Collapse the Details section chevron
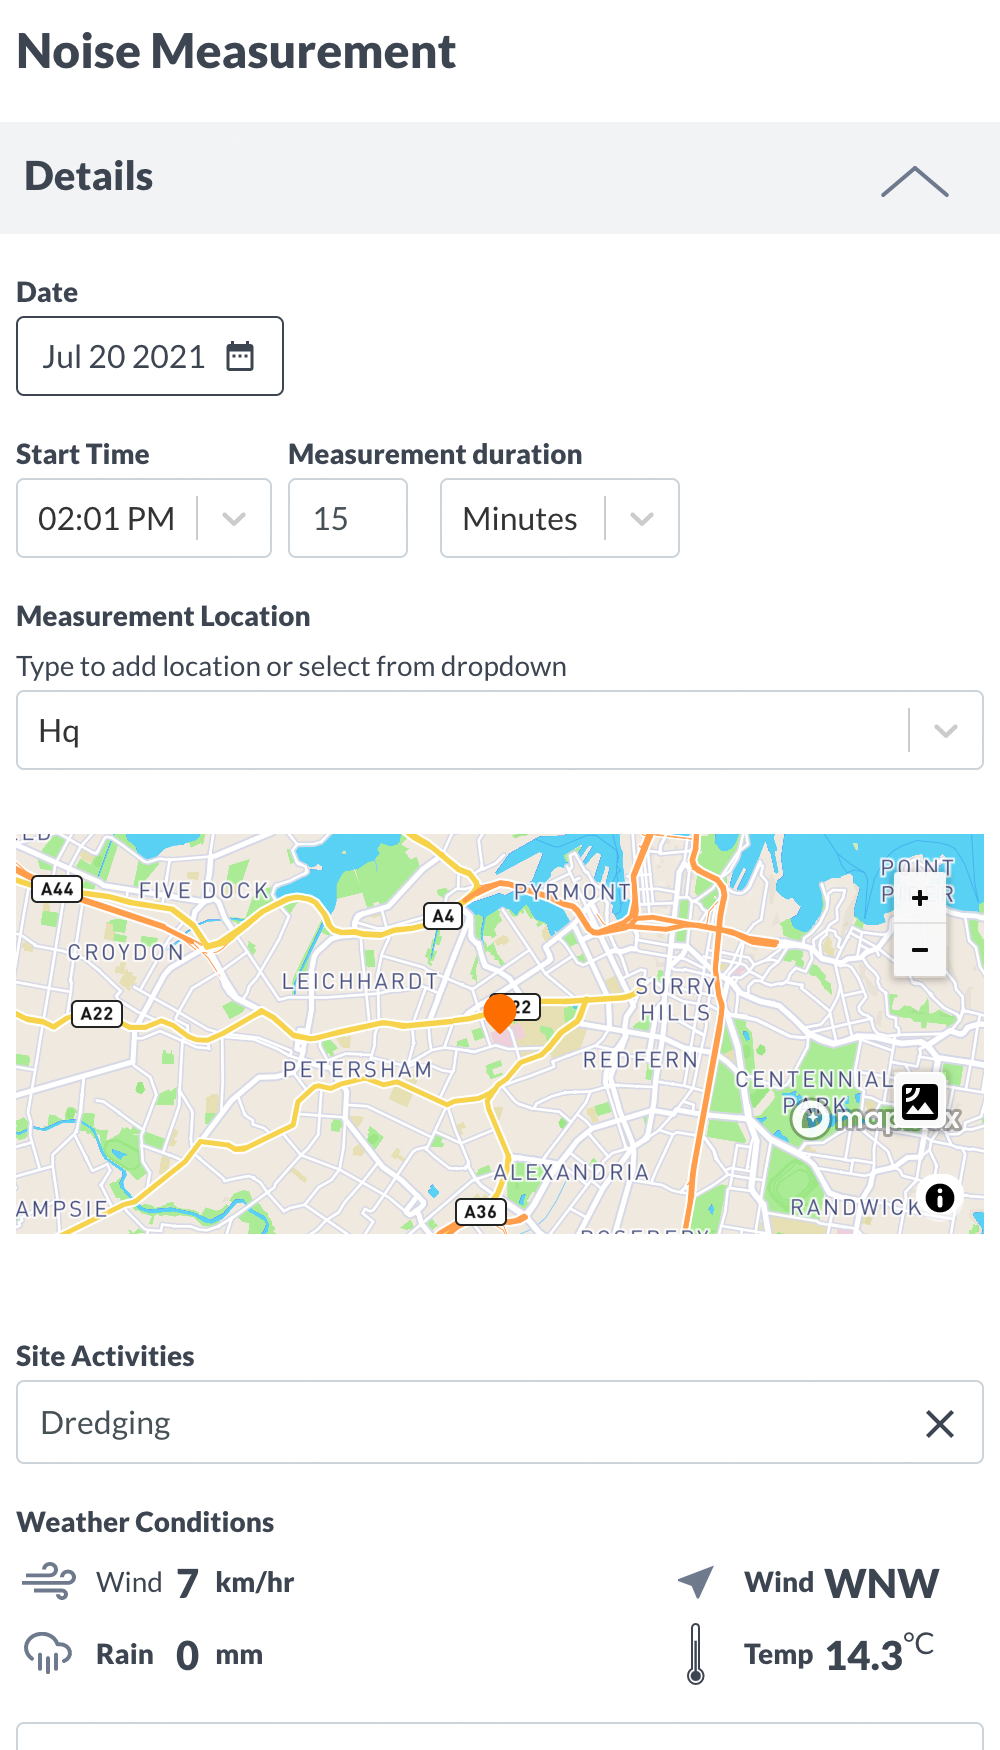The width and height of the screenshot is (1000, 1750). (914, 181)
